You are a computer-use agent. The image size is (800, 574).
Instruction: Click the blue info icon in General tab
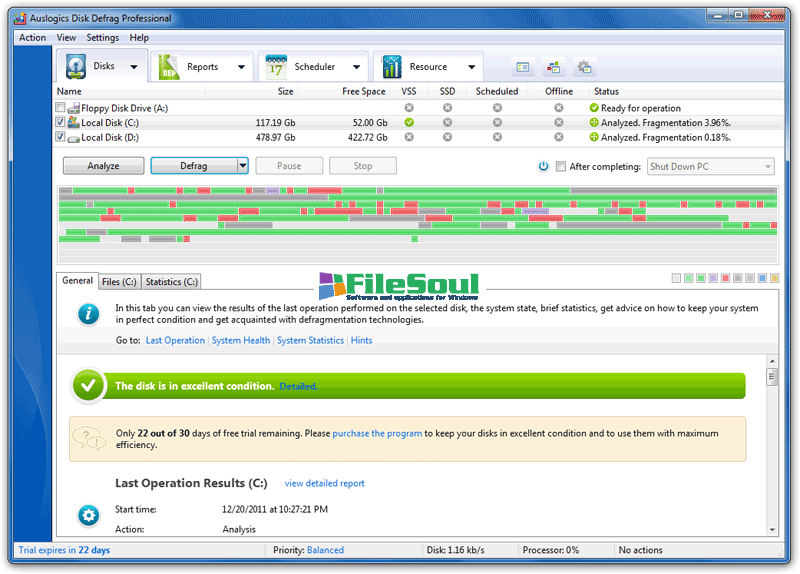click(88, 314)
